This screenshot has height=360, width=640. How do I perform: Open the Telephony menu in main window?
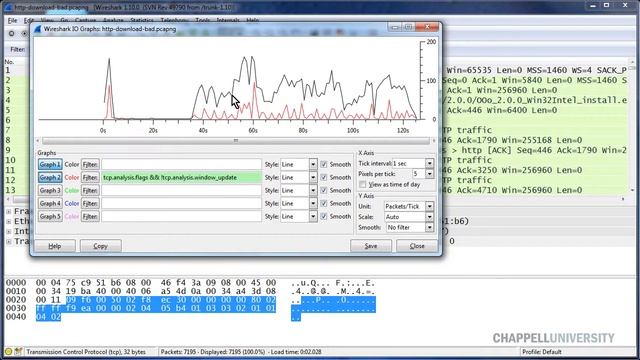pyautogui.click(x=174, y=20)
